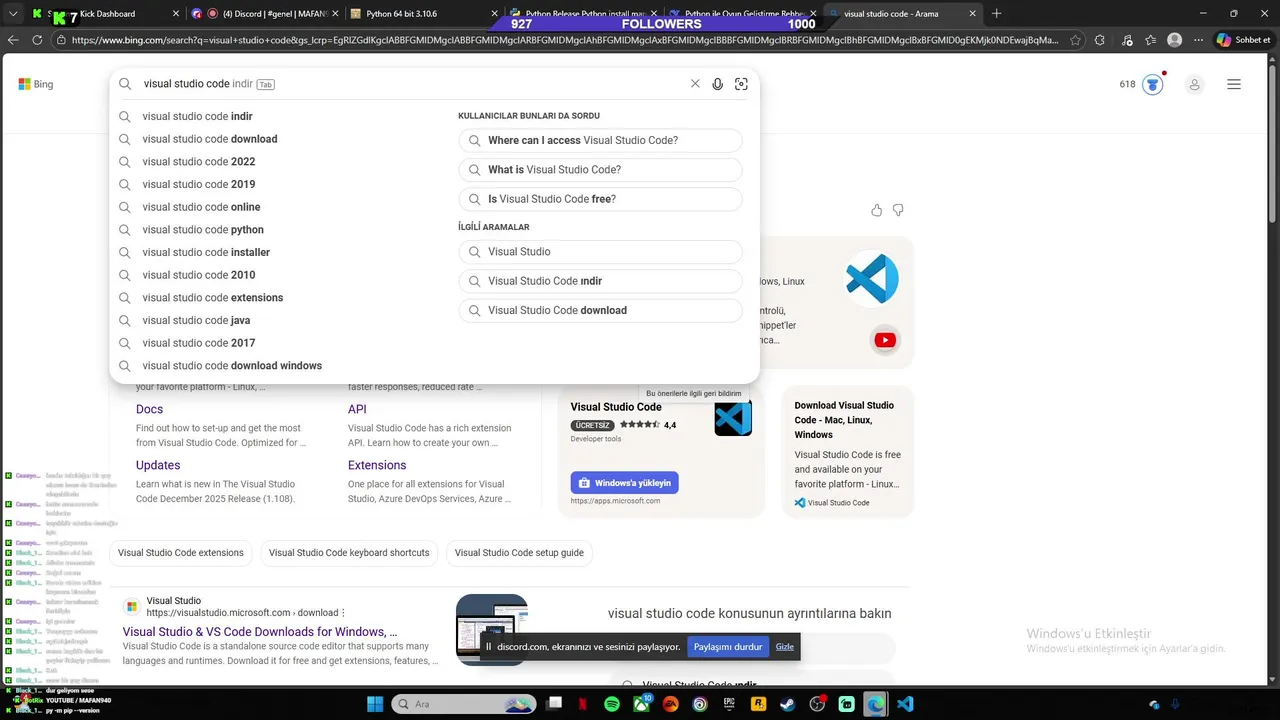Give thumbs up feedback
Image resolution: width=1280 pixels, height=720 pixels.
click(x=877, y=210)
